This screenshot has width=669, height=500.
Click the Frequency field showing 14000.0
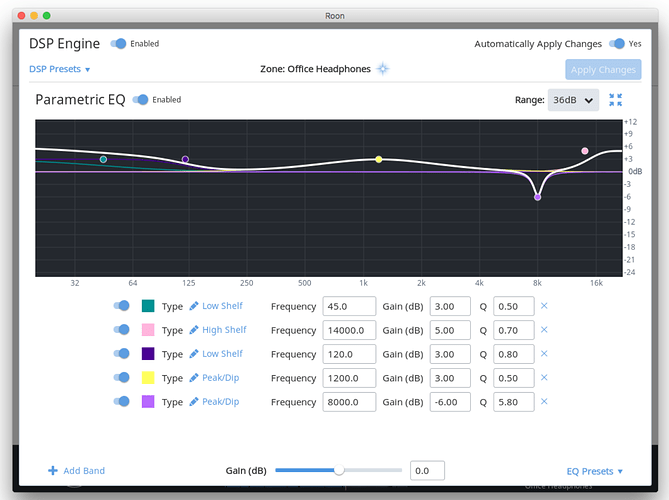pyautogui.click(x=349, y=330)
